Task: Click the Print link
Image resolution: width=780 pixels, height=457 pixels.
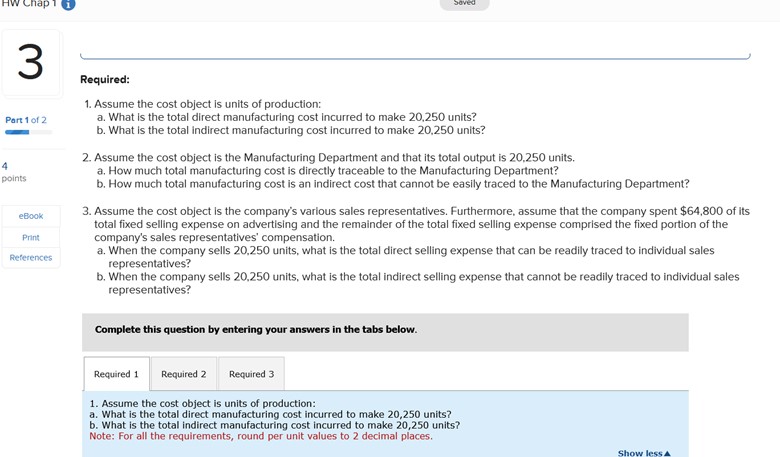Action: click(31, 237)
